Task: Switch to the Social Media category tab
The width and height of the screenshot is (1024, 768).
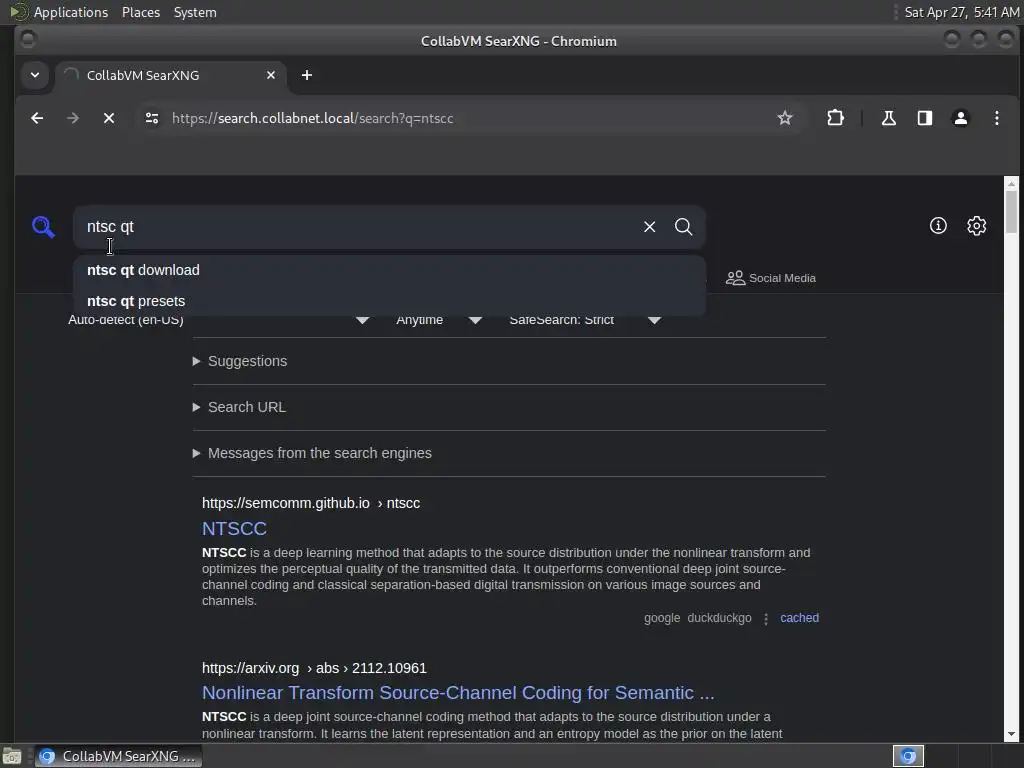Action: [x=771, y=278]
